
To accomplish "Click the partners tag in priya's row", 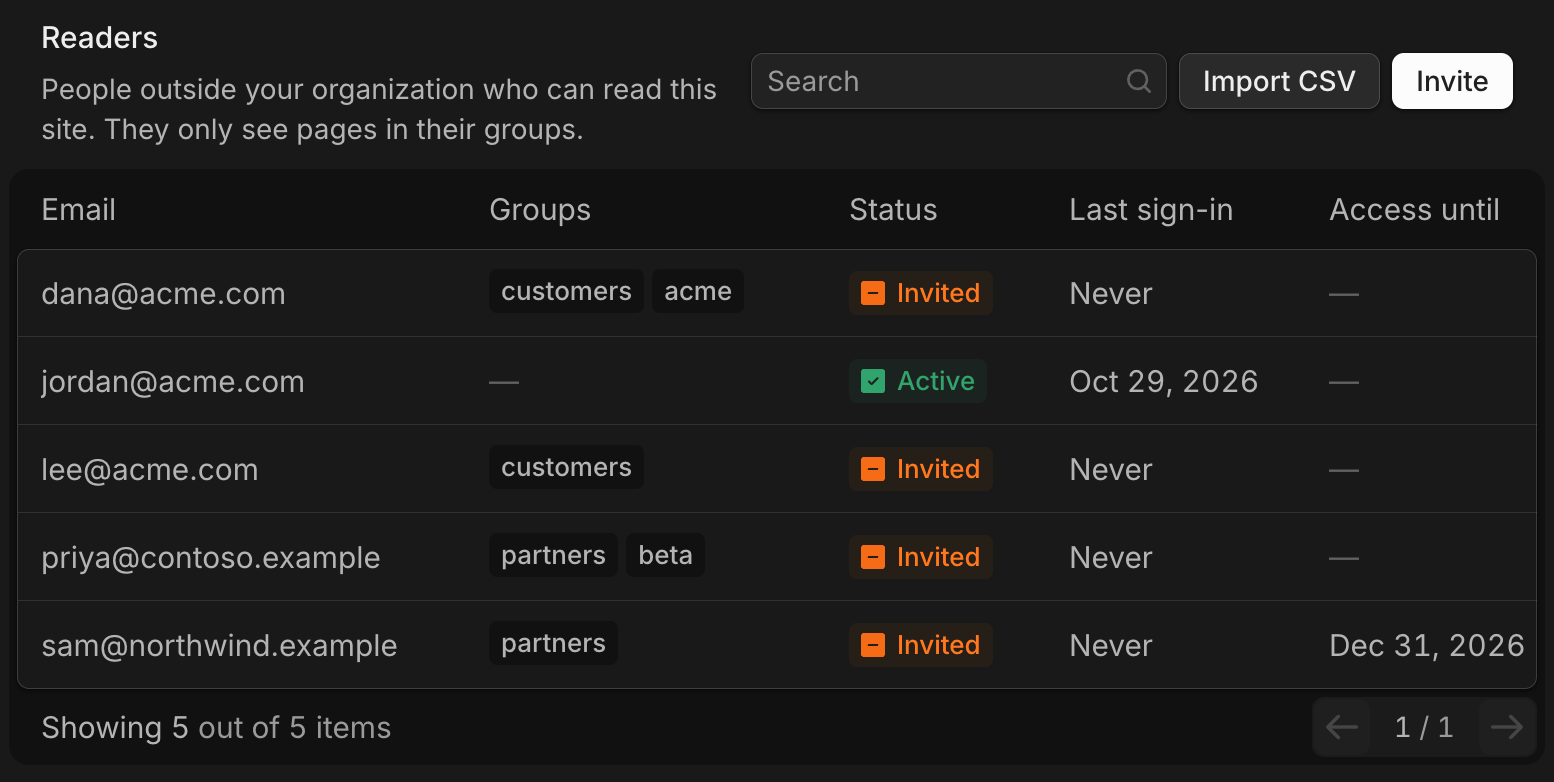I will click(553, 555).
